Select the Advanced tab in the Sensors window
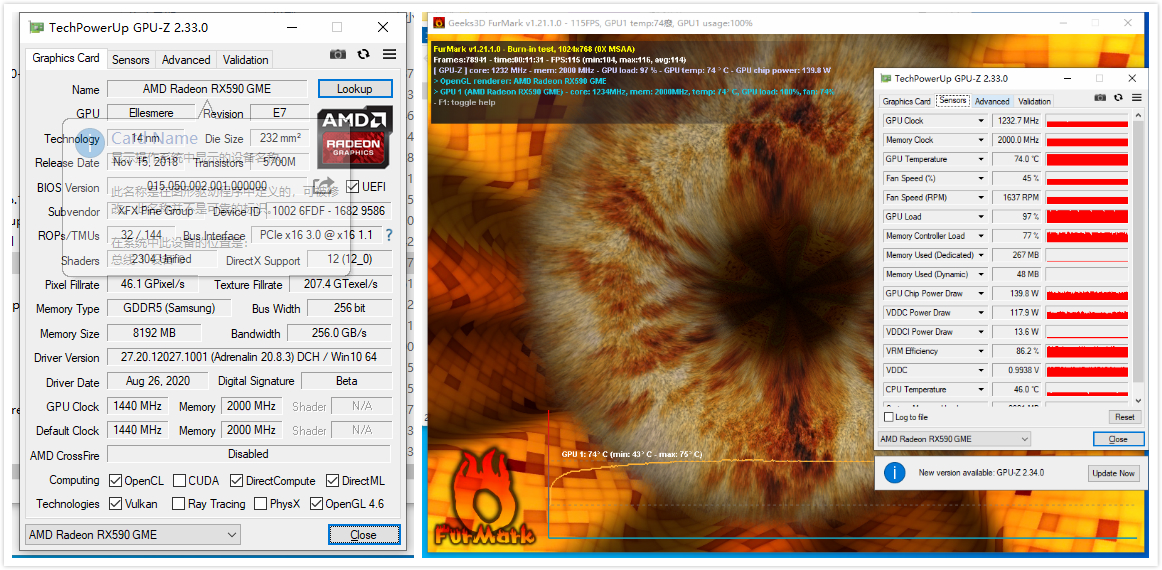 [992, 101]
